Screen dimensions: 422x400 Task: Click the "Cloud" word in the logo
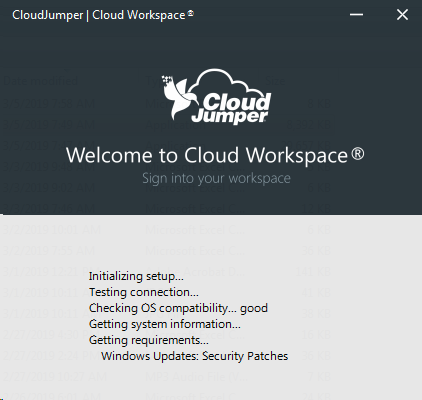(237, 102)
